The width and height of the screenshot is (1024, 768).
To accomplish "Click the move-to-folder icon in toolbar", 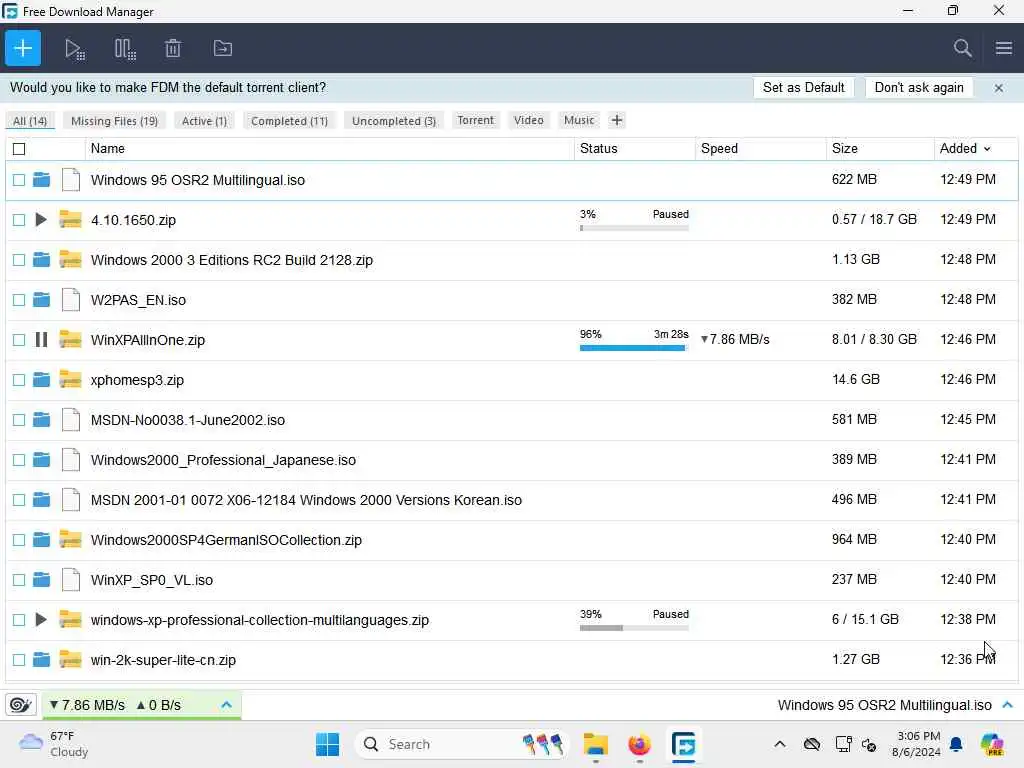I will [223, 48].
